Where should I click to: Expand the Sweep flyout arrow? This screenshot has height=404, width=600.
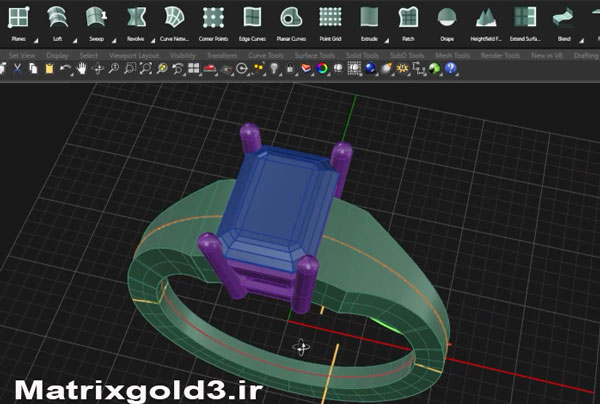pos(114,40)
